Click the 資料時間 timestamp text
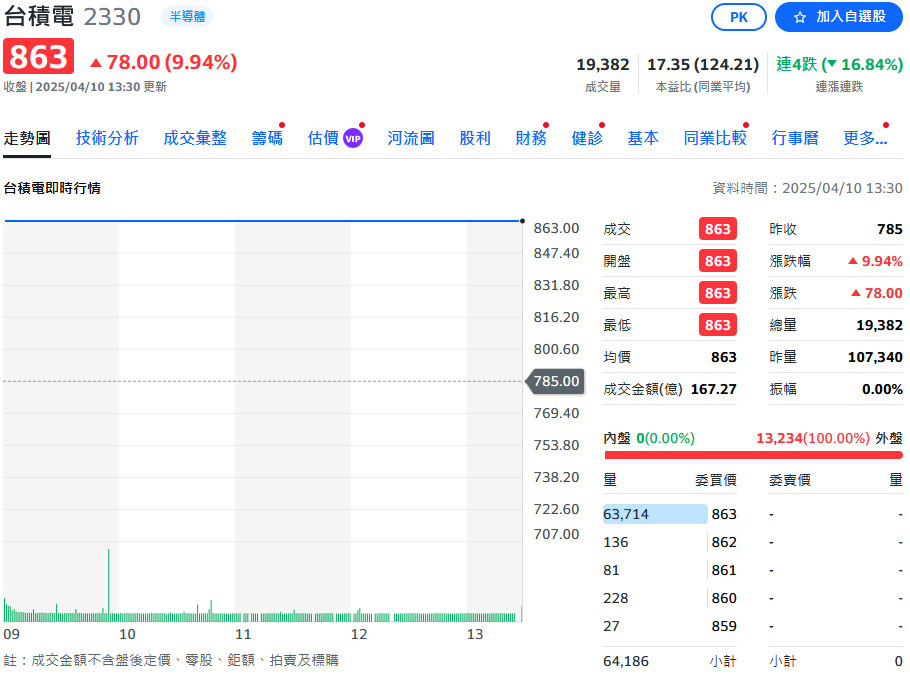910x674 pixels. (807, 188)
